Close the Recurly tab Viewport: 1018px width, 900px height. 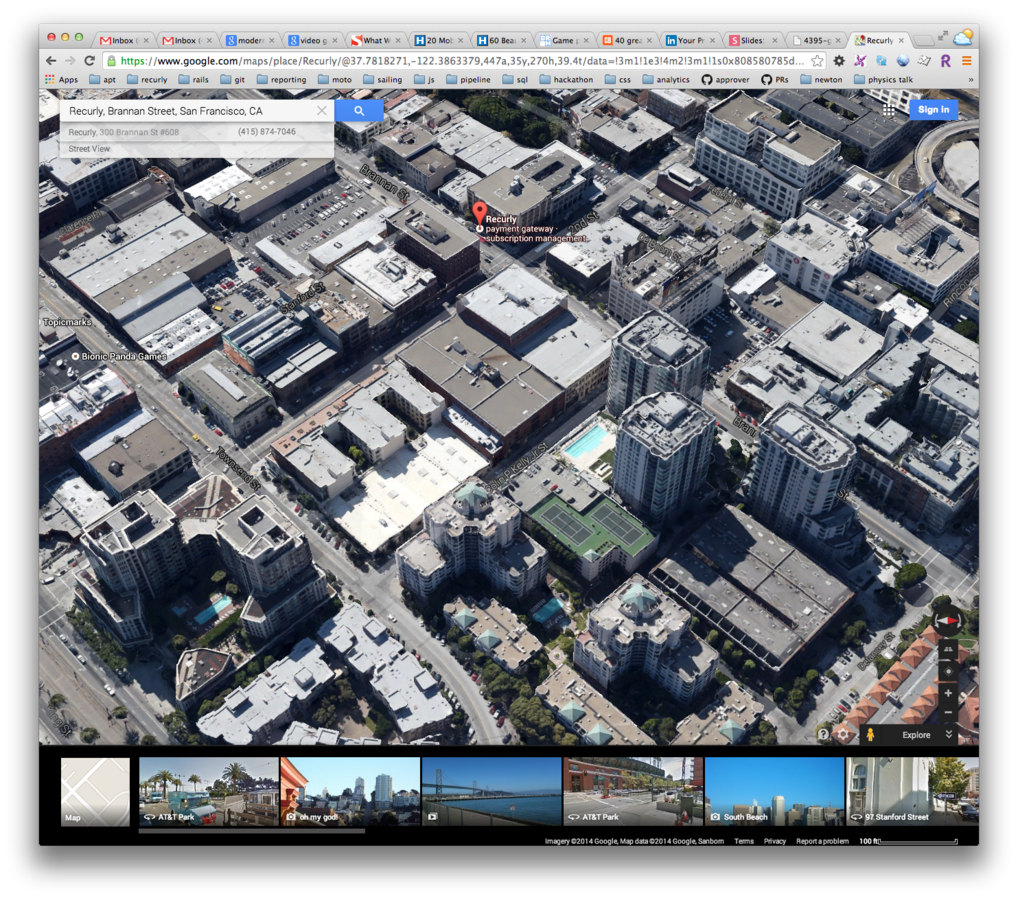pos(901,40)
